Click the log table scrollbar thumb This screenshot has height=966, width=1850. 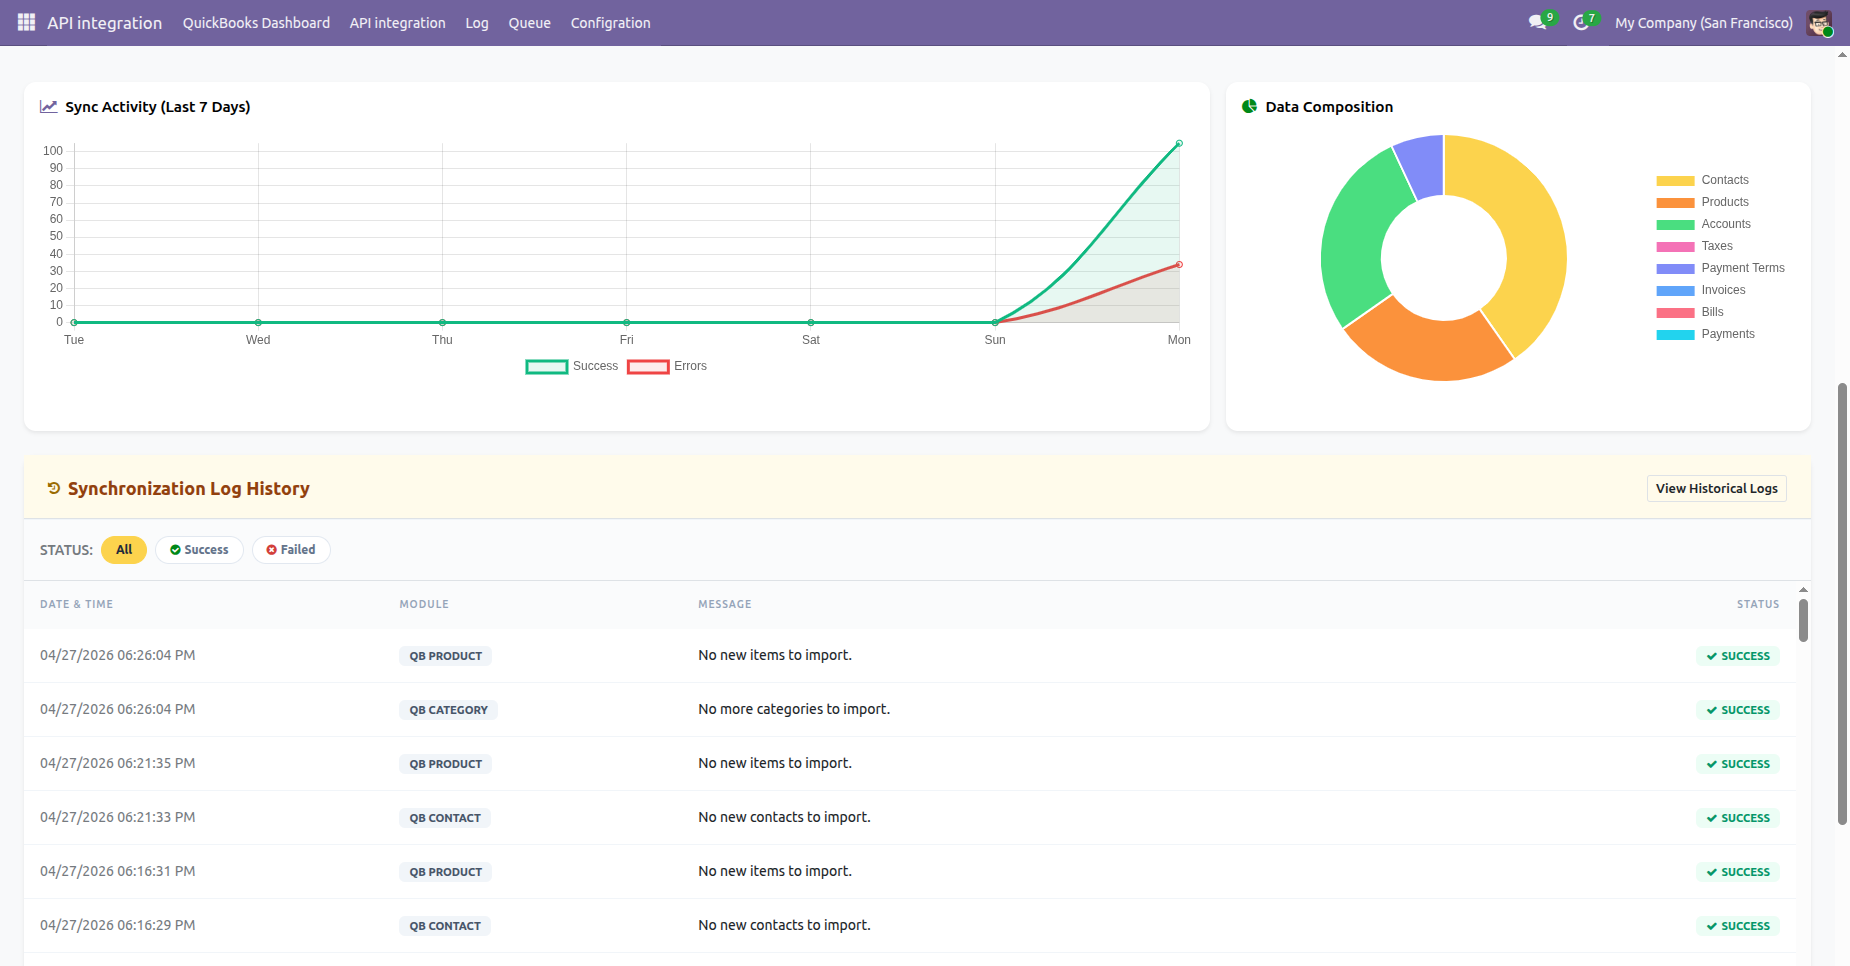coord(1803,620)
